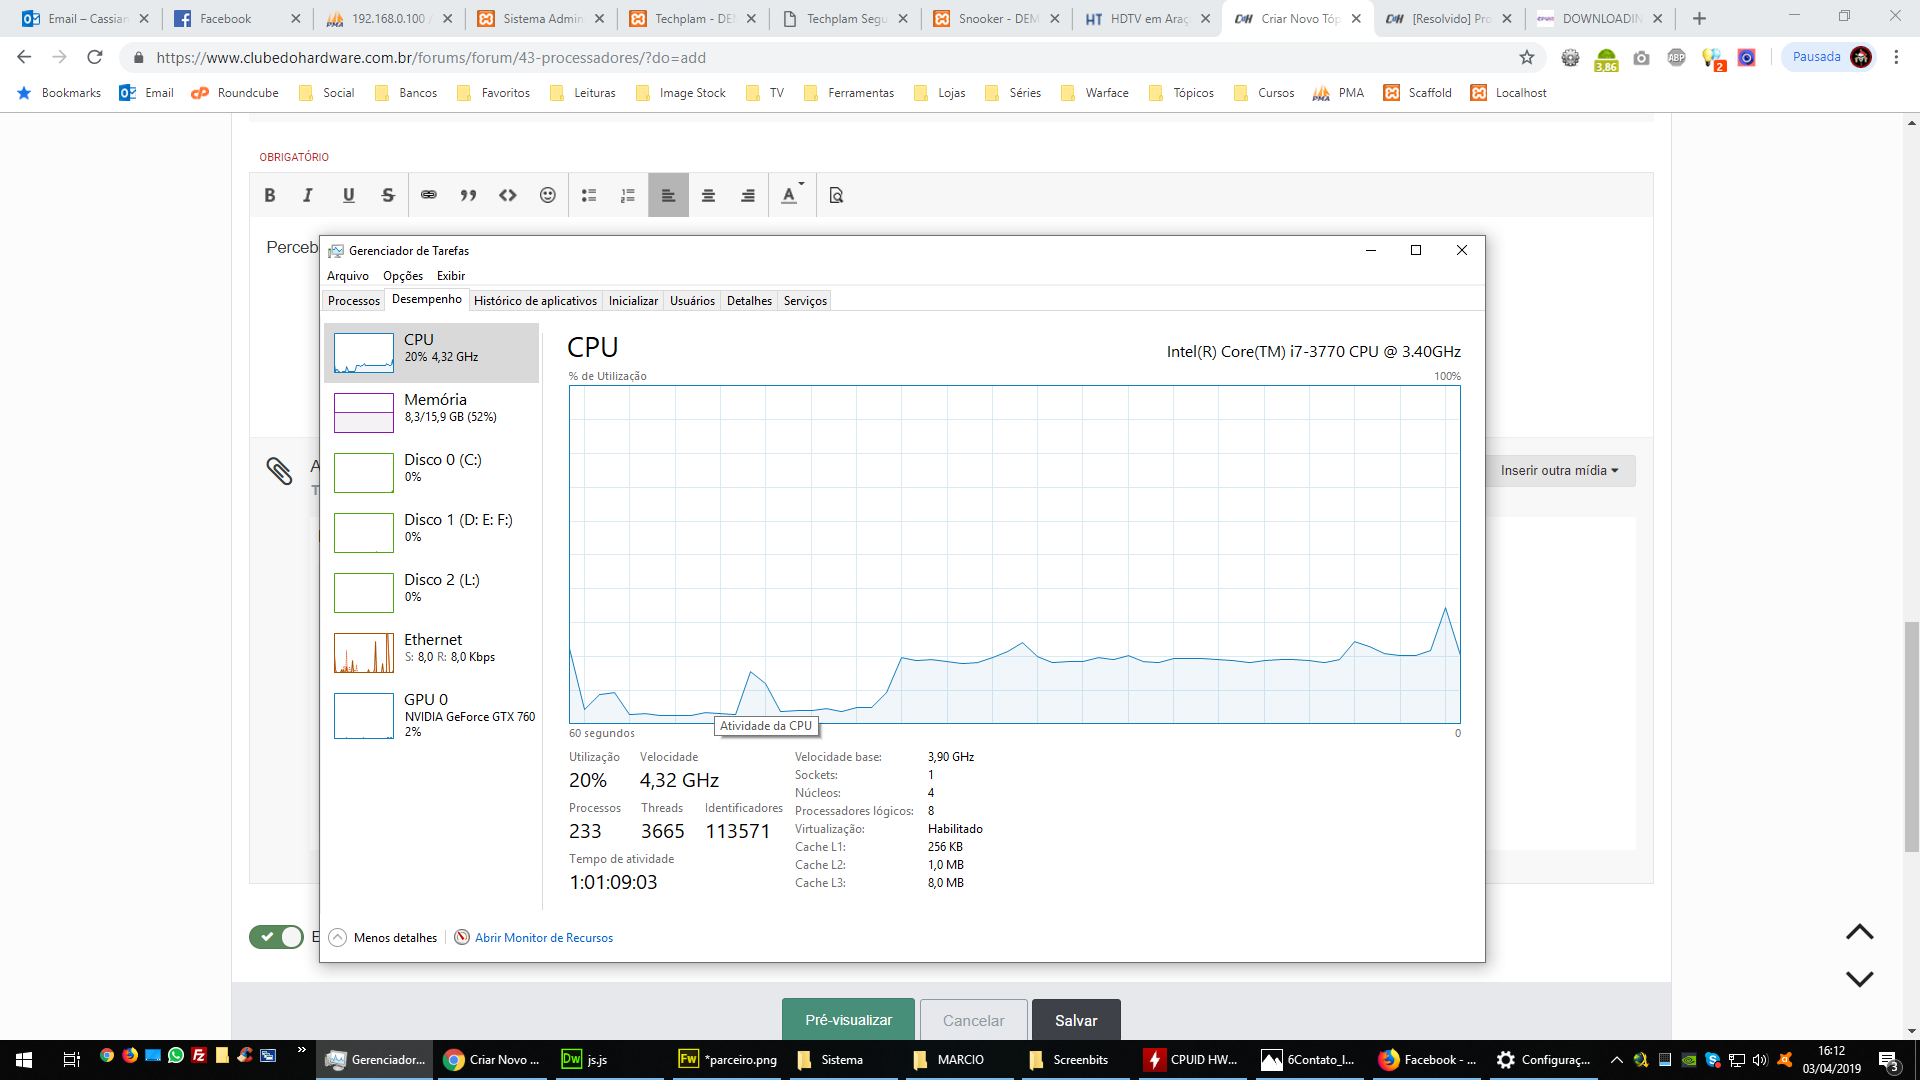Click the editor preview icon

pos(837,196)
